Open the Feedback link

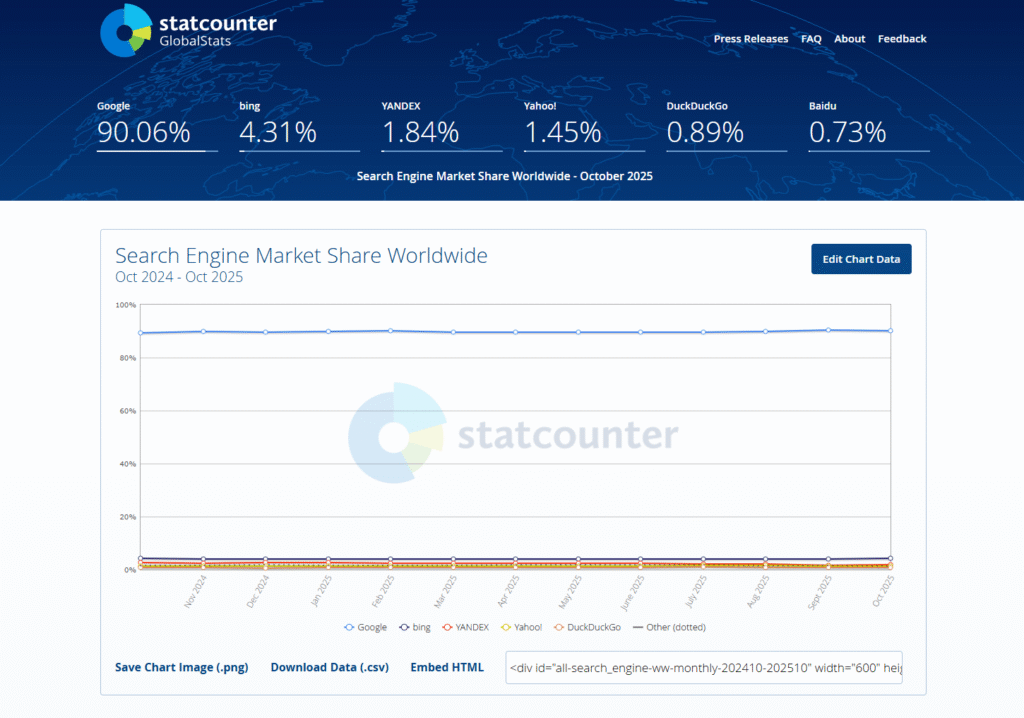pyautogui.click(x=902, y=39)
